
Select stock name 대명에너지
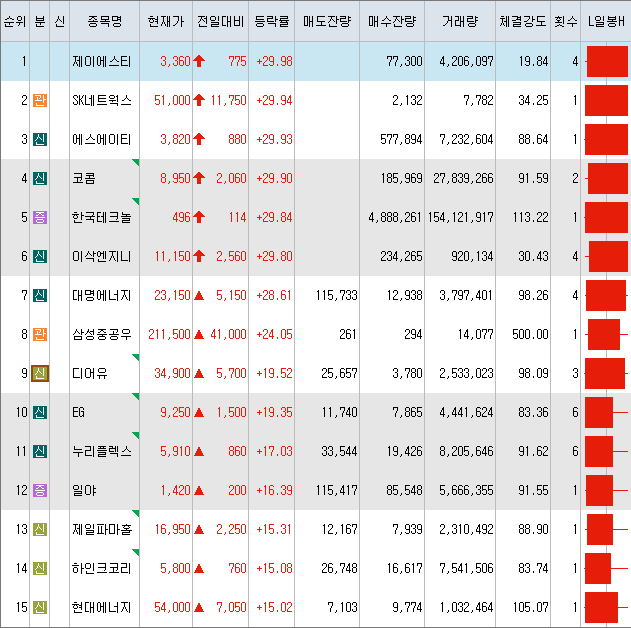tap(102, 295)
